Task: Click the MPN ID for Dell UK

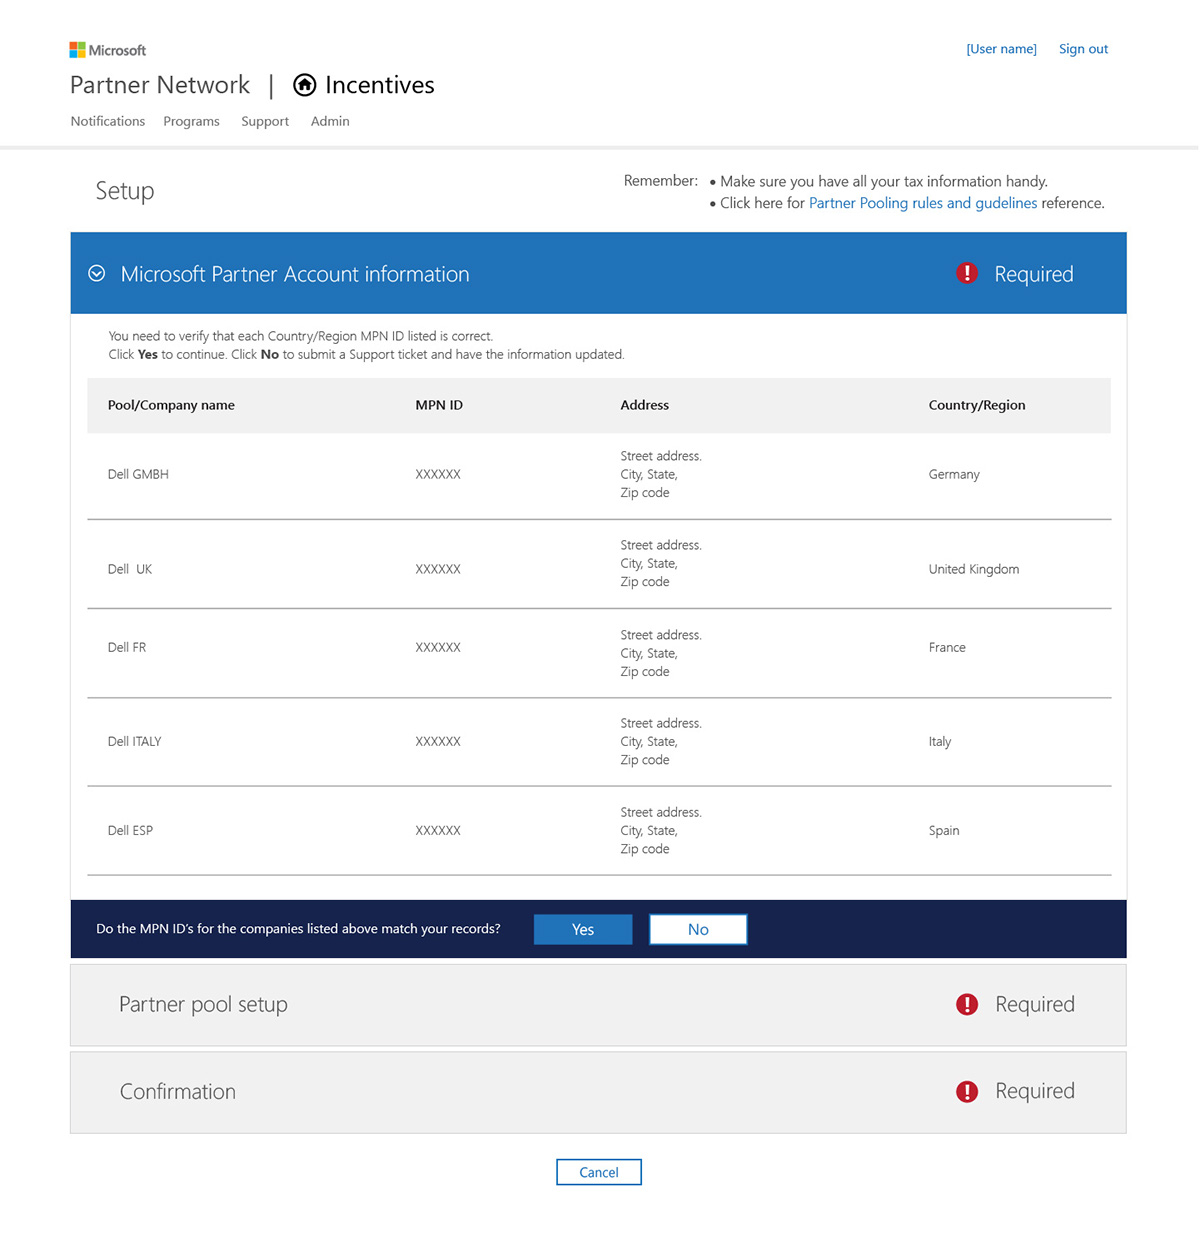Action: 438,569
